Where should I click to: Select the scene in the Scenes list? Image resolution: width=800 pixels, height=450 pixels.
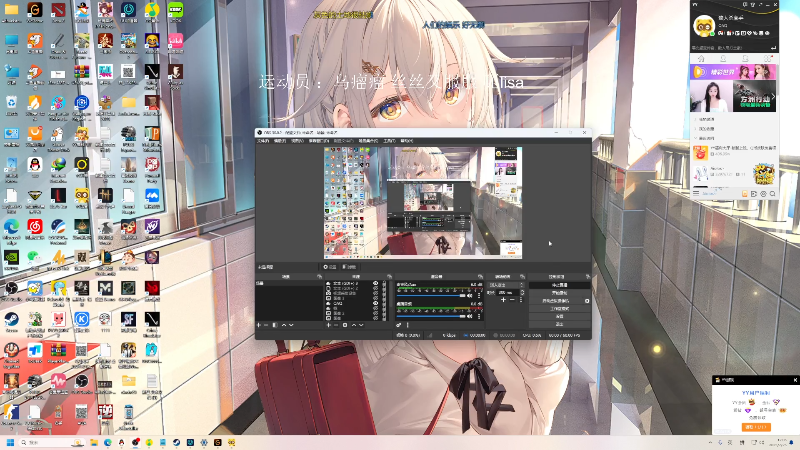pos(289,283)
